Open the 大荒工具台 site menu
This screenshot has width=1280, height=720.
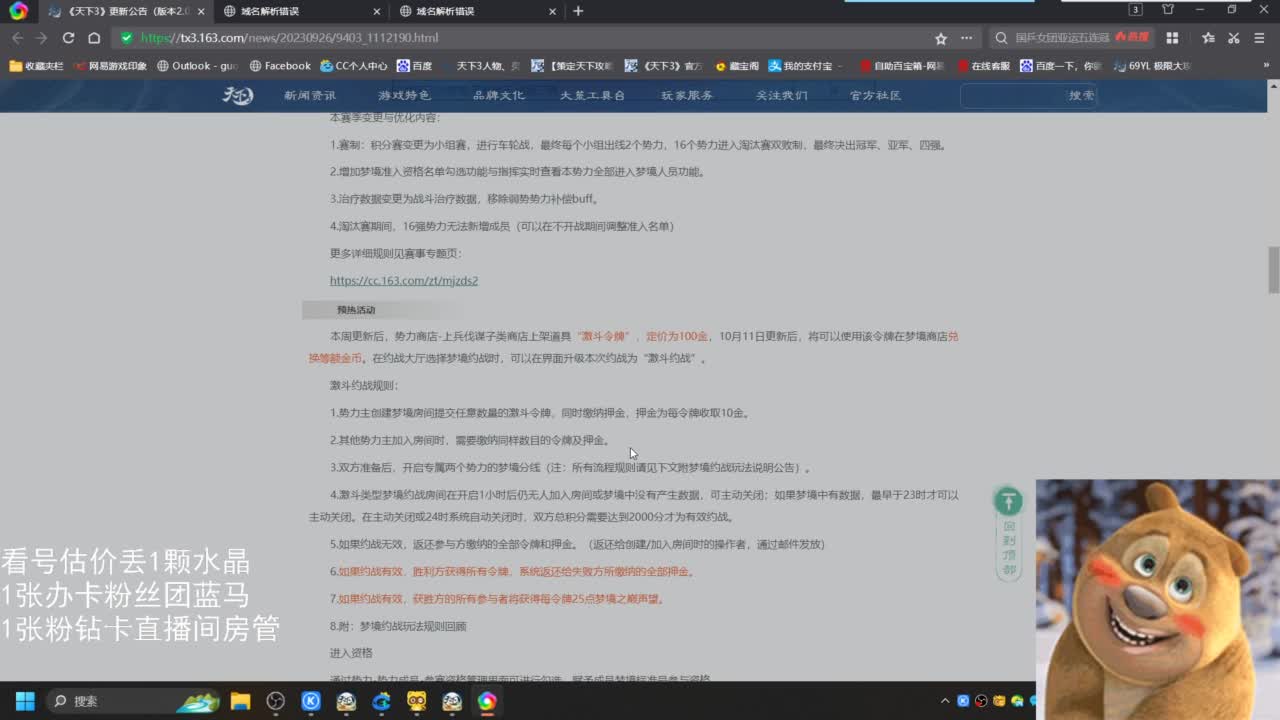tap(592, 95)
